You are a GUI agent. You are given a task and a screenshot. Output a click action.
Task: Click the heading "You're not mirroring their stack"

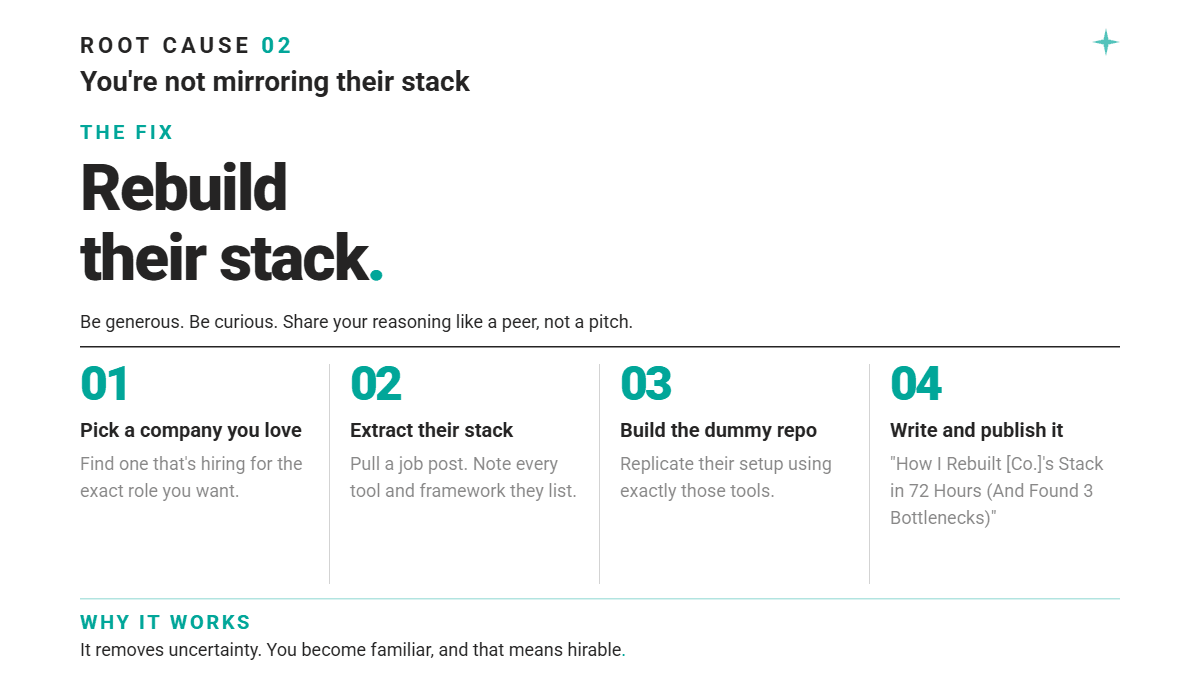(x=275, y=82)
